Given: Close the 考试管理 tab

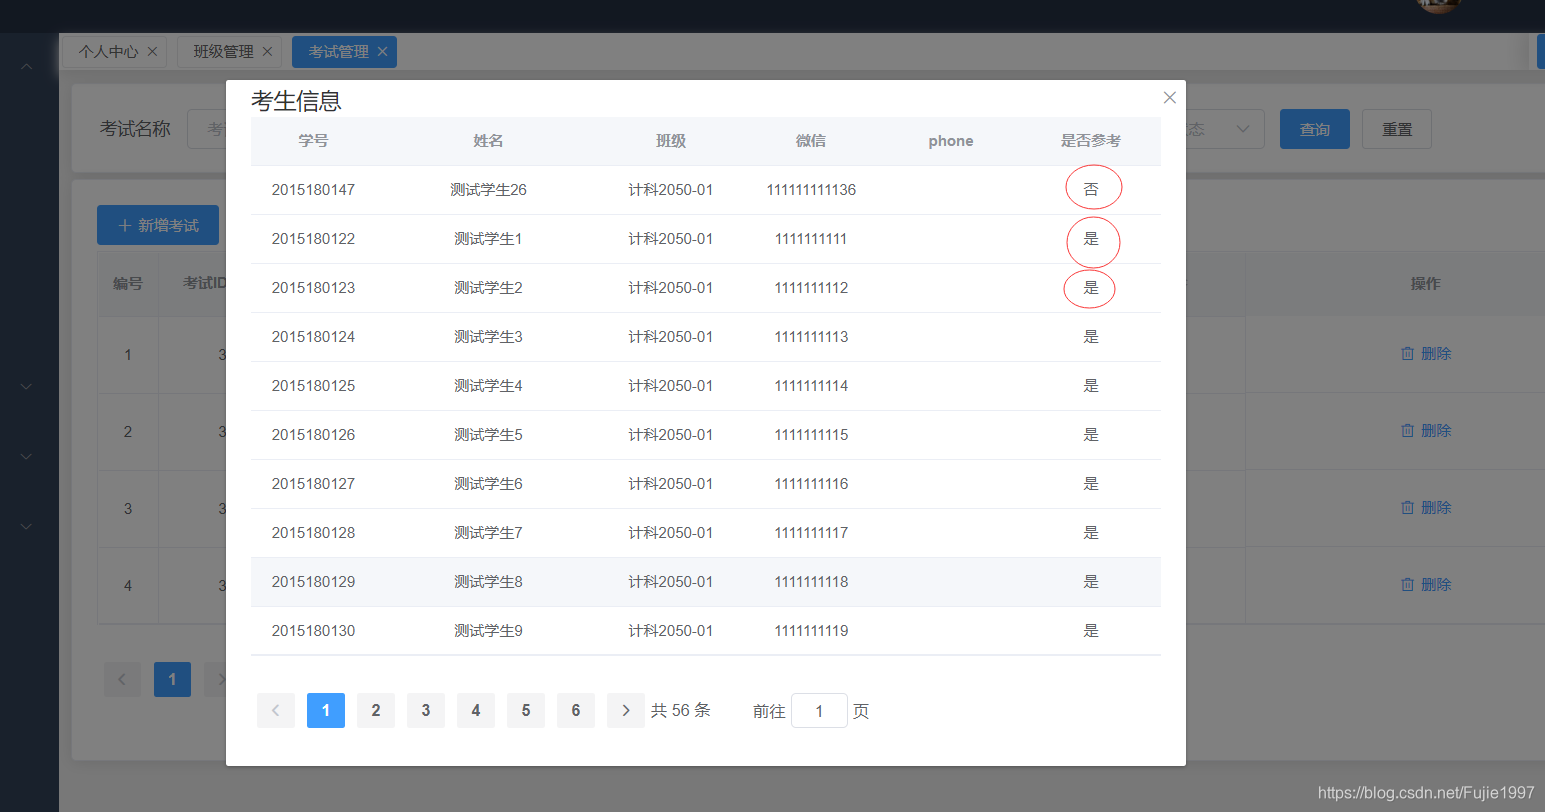Looking at the screenshot, I should pos(382,51).
